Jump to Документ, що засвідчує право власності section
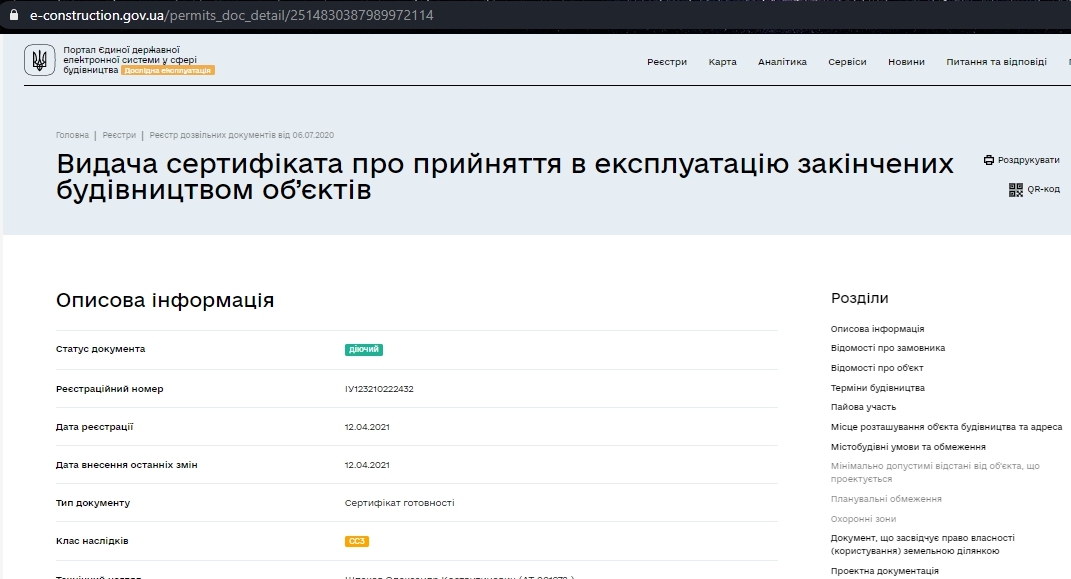This screenshot has height=579, width=1071. (922, 544)
